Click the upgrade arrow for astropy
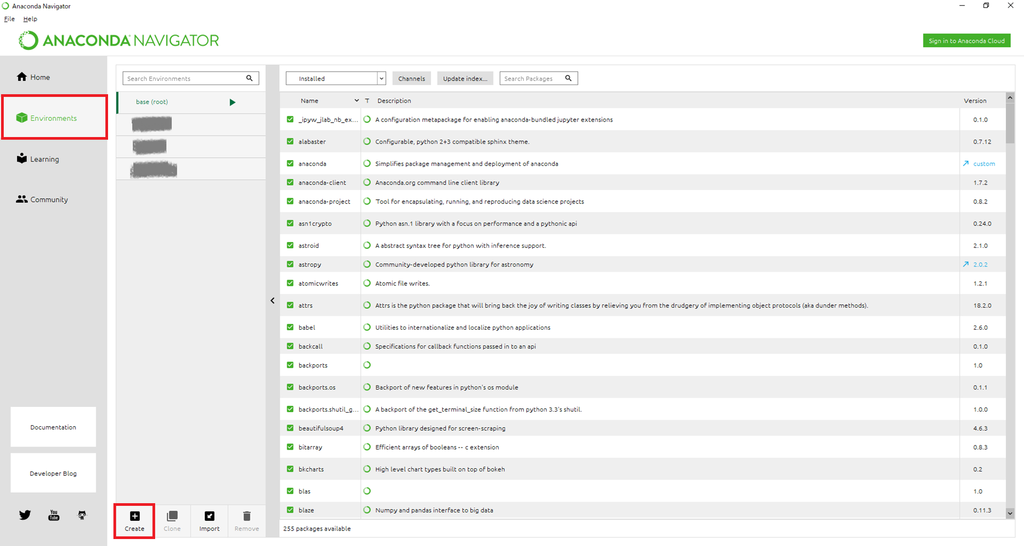 point(966,265)
